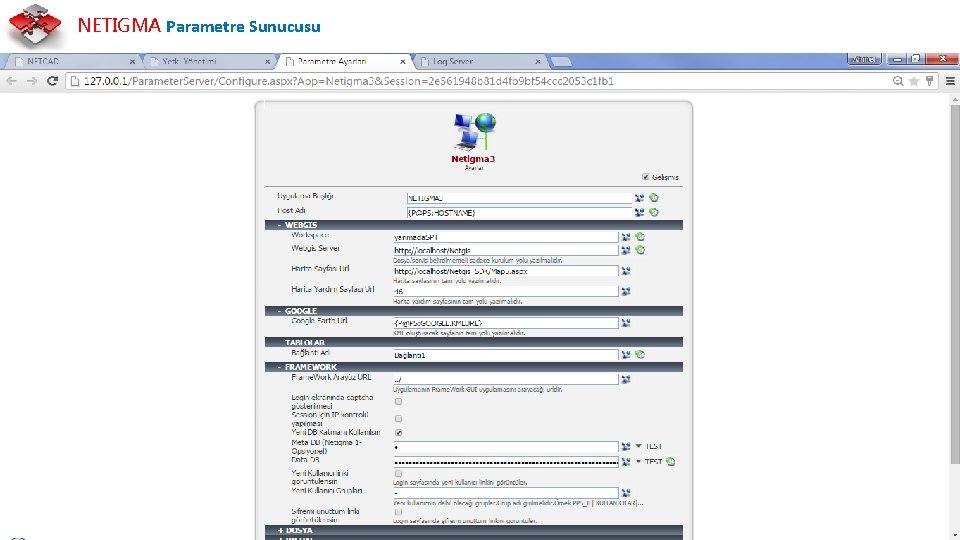The height and width of the screenshot is (540, 960).
Task: Enable Login ekranında captcha gösterilmesi checkbox
Action: coord(399,402)
